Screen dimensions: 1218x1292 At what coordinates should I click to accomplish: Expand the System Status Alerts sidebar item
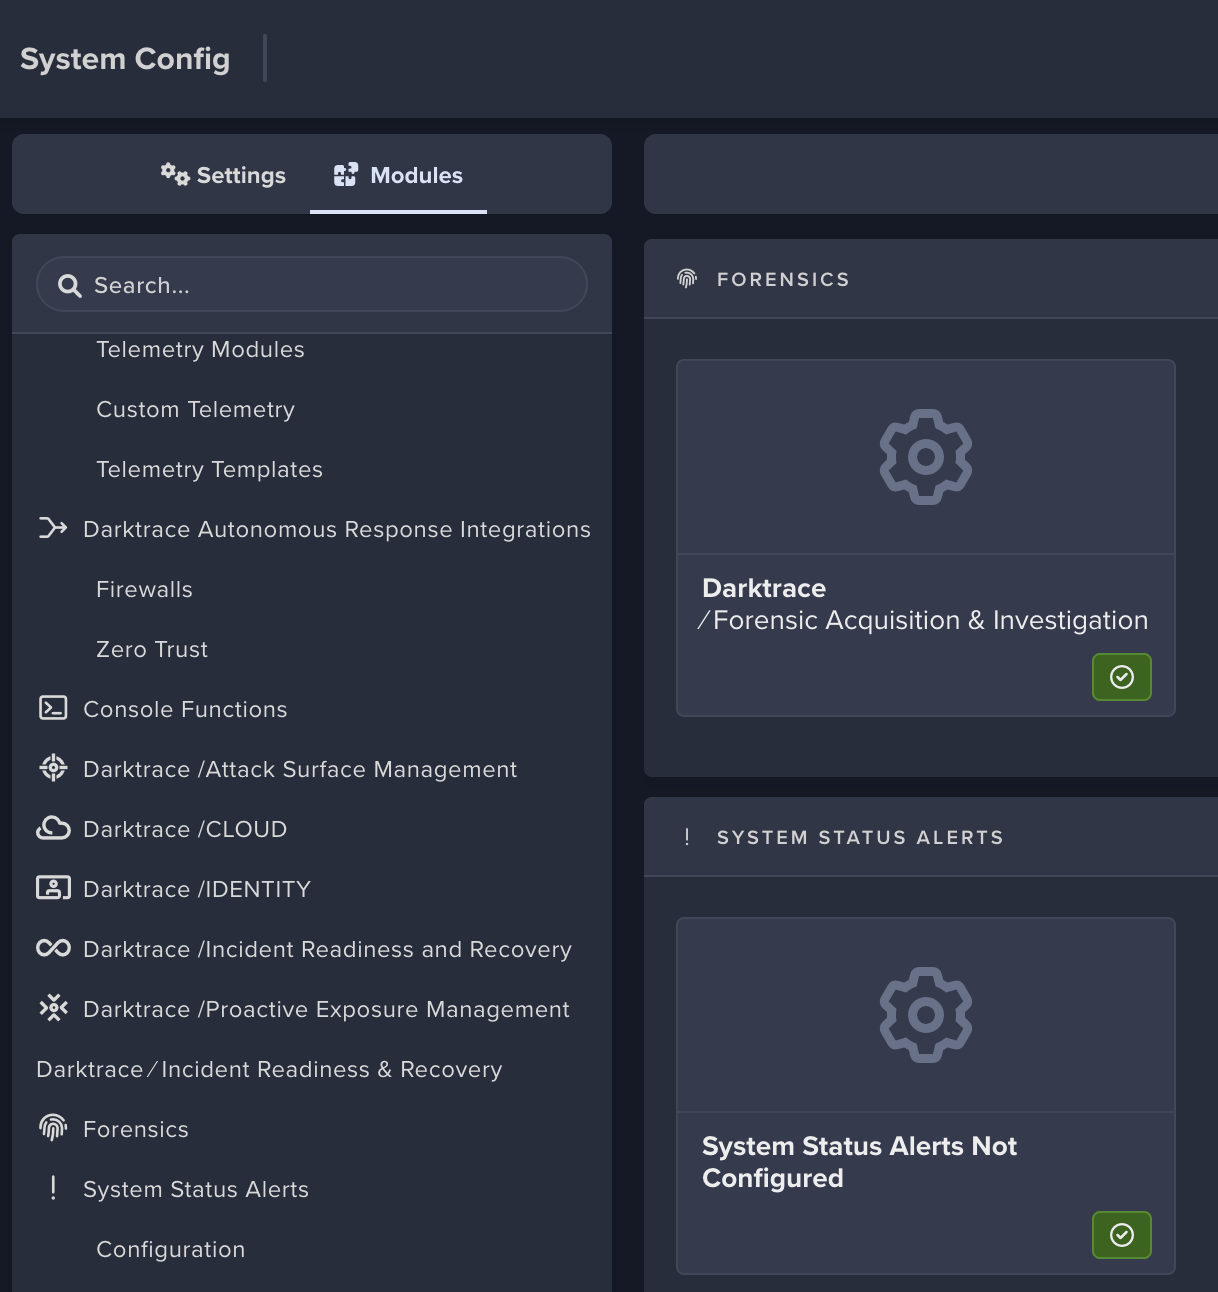pyautogui.click(x=196, y=1189)
